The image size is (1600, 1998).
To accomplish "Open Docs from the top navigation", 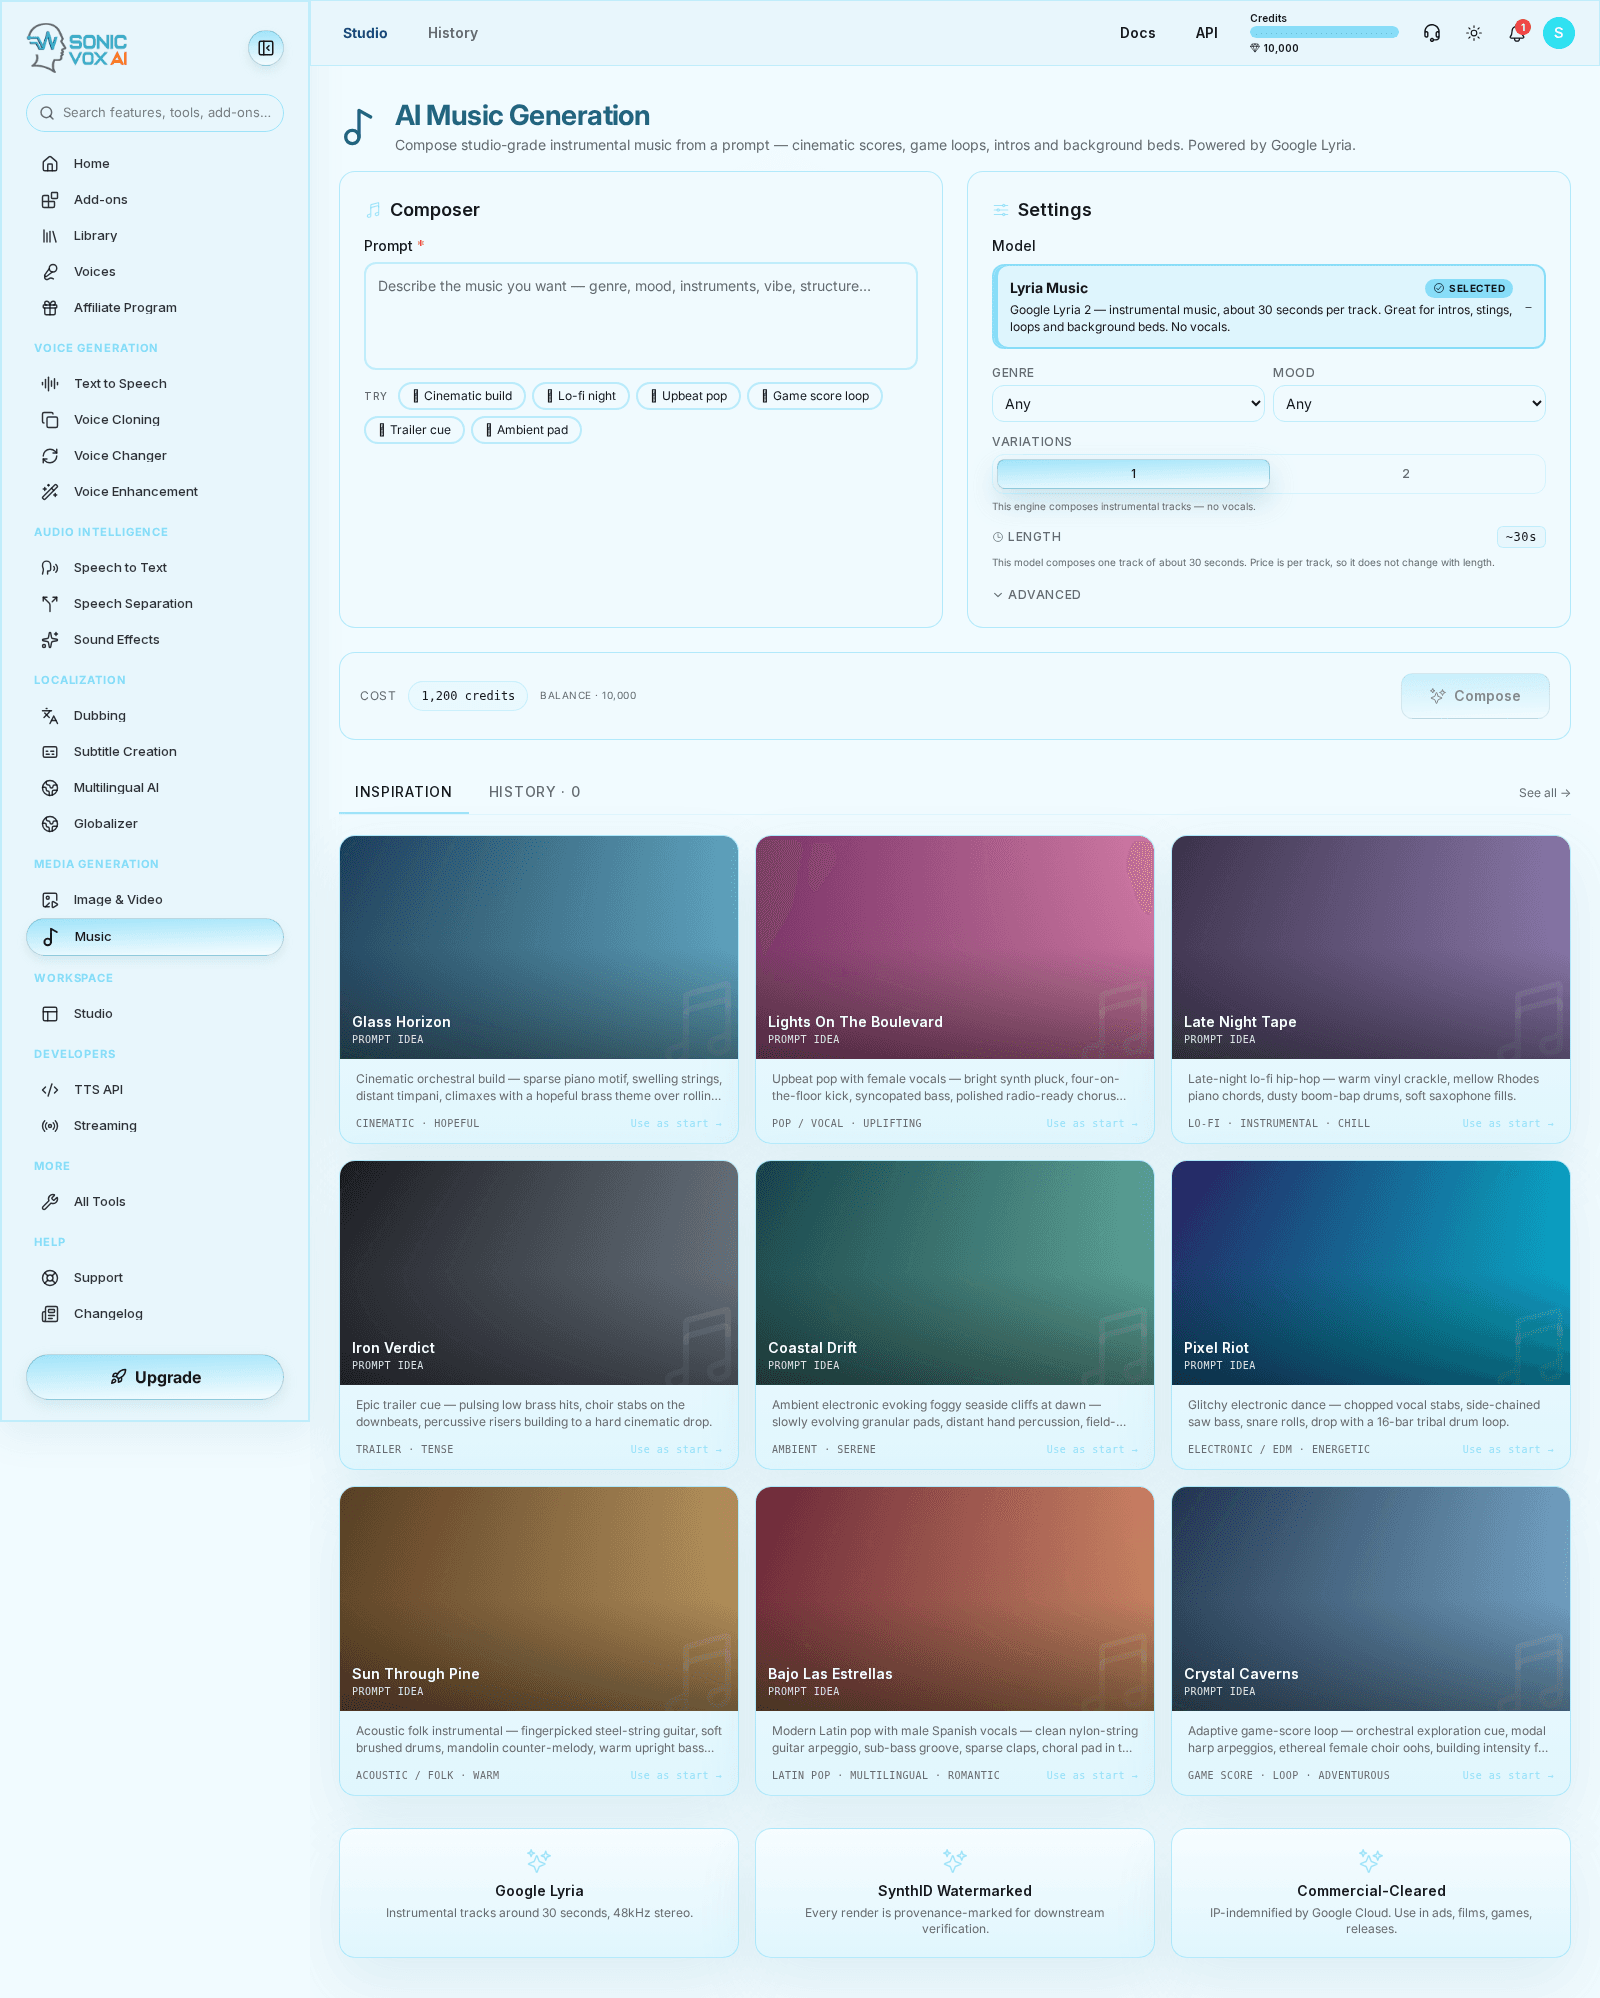I will [x=1138, y=33].
